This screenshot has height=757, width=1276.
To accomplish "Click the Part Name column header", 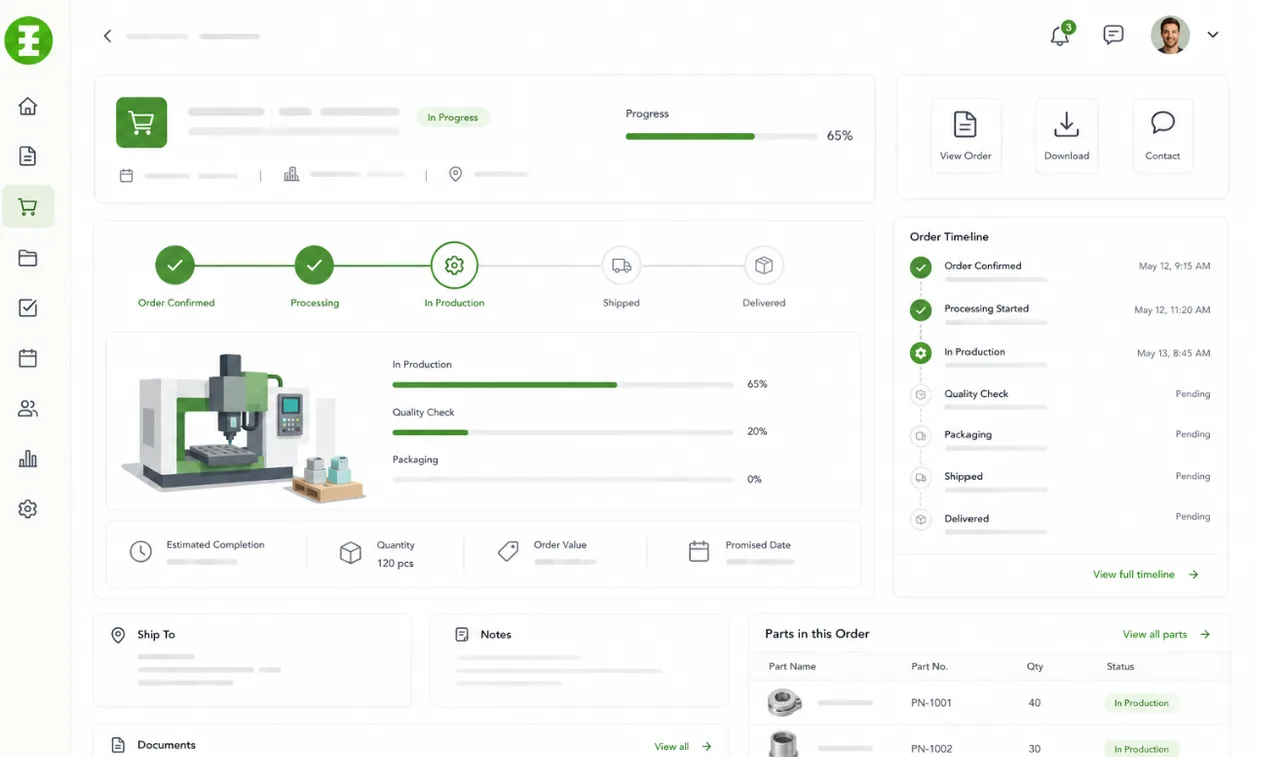I will coord(792,667).
